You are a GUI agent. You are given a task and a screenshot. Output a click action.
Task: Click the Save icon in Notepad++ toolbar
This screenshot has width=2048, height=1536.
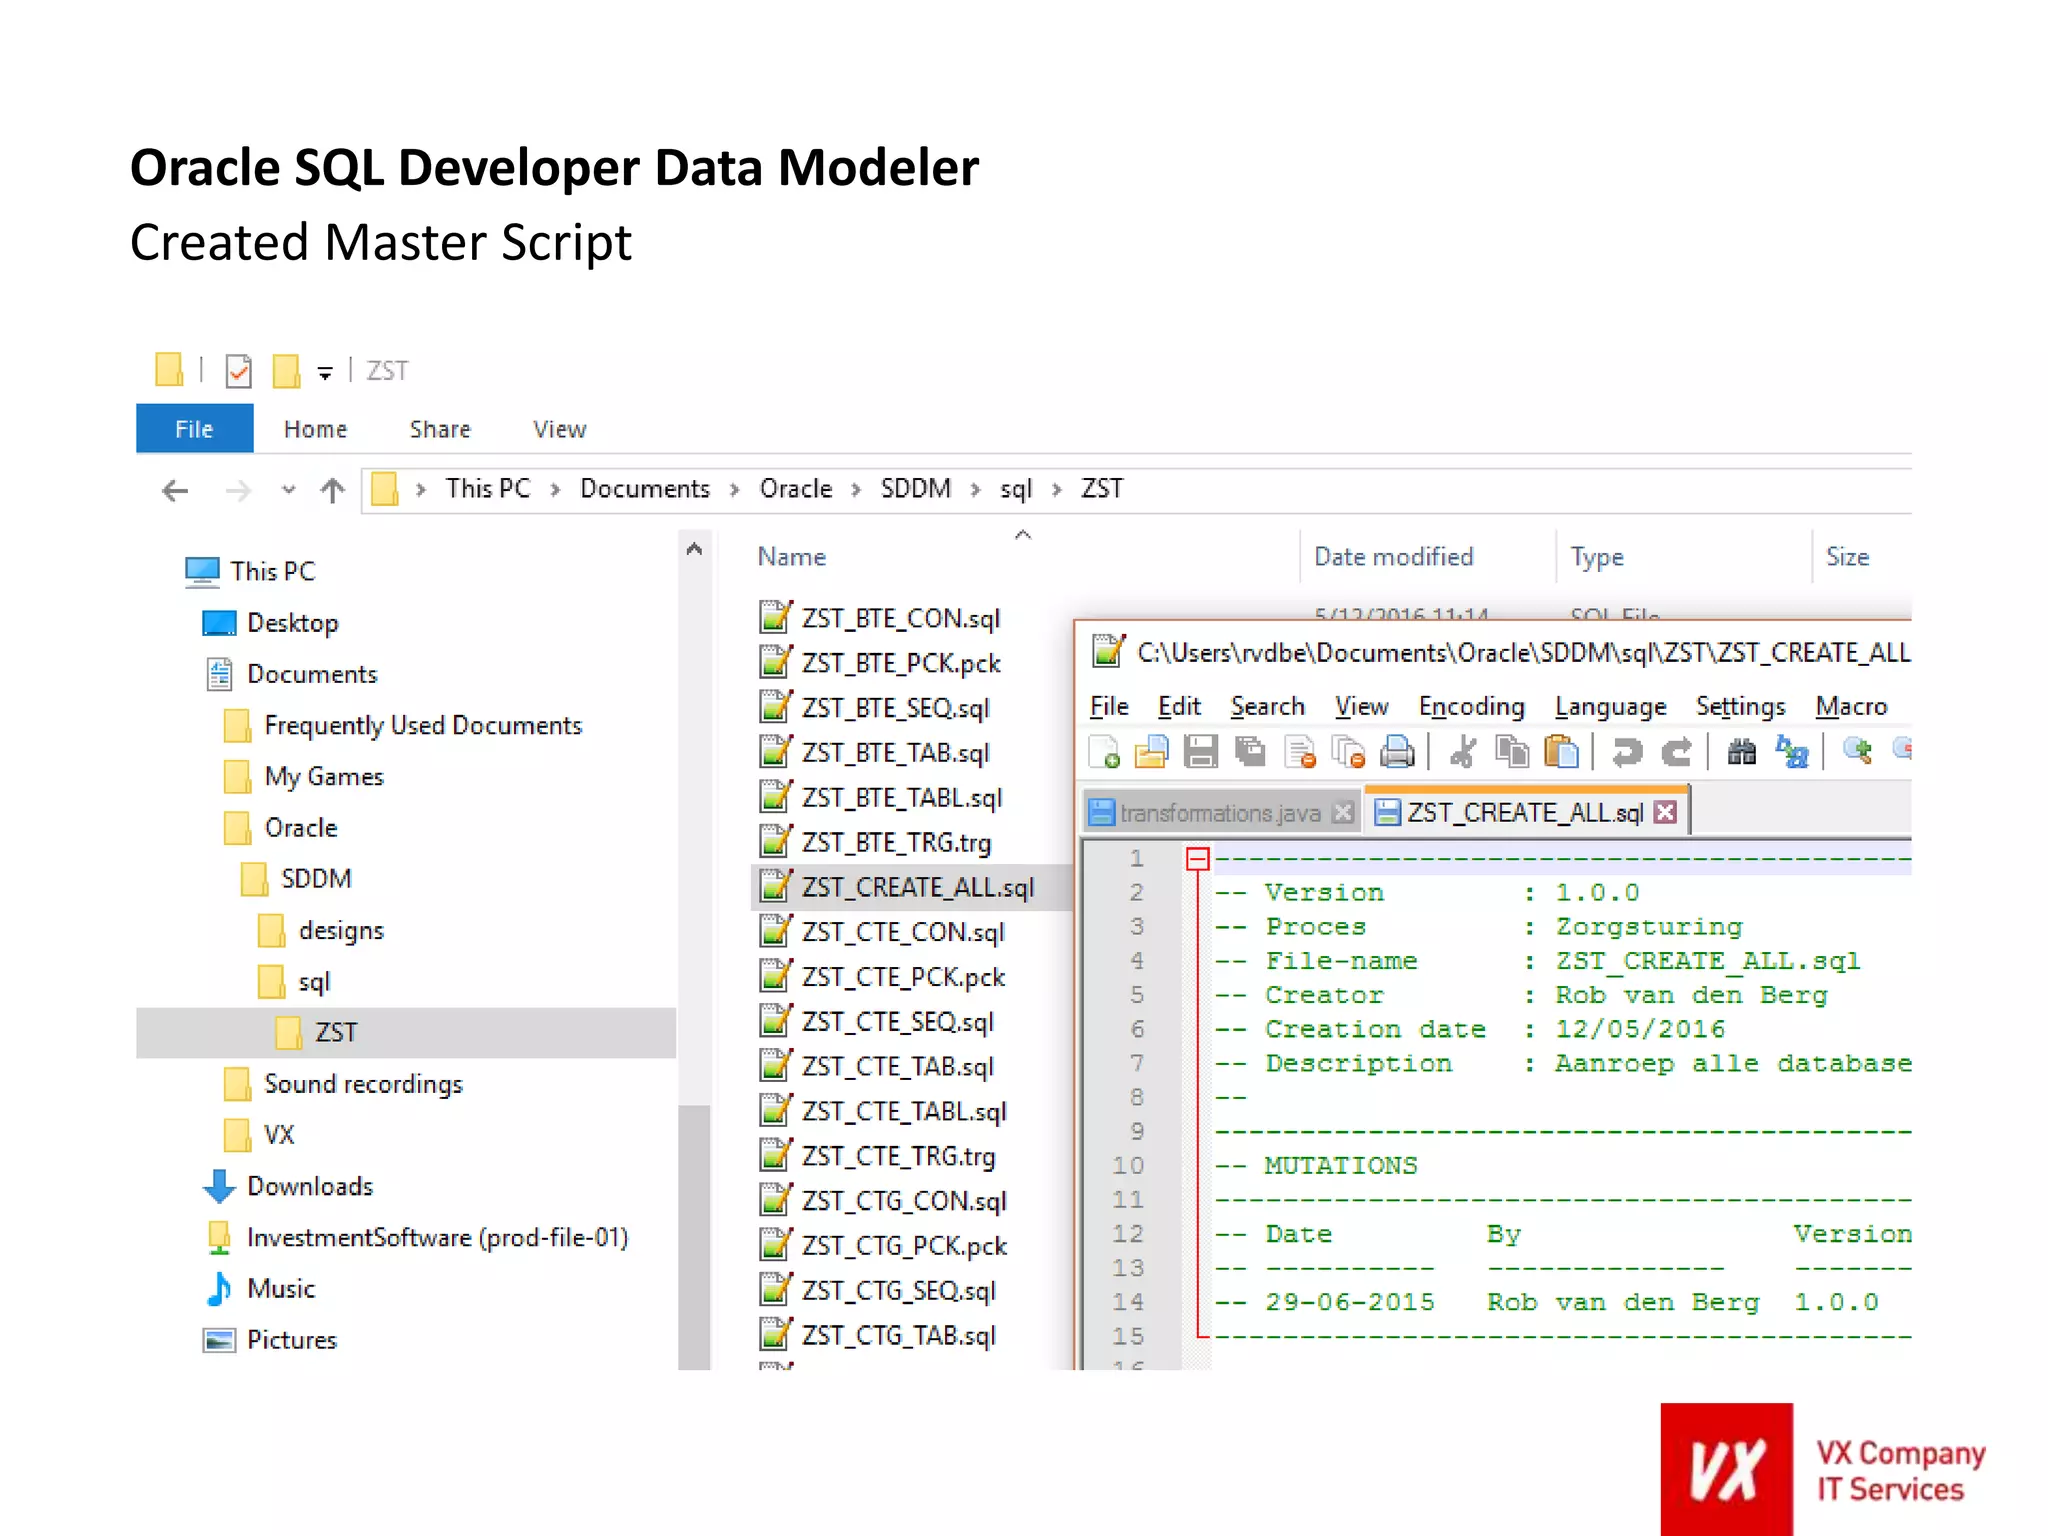(1201, 751)
